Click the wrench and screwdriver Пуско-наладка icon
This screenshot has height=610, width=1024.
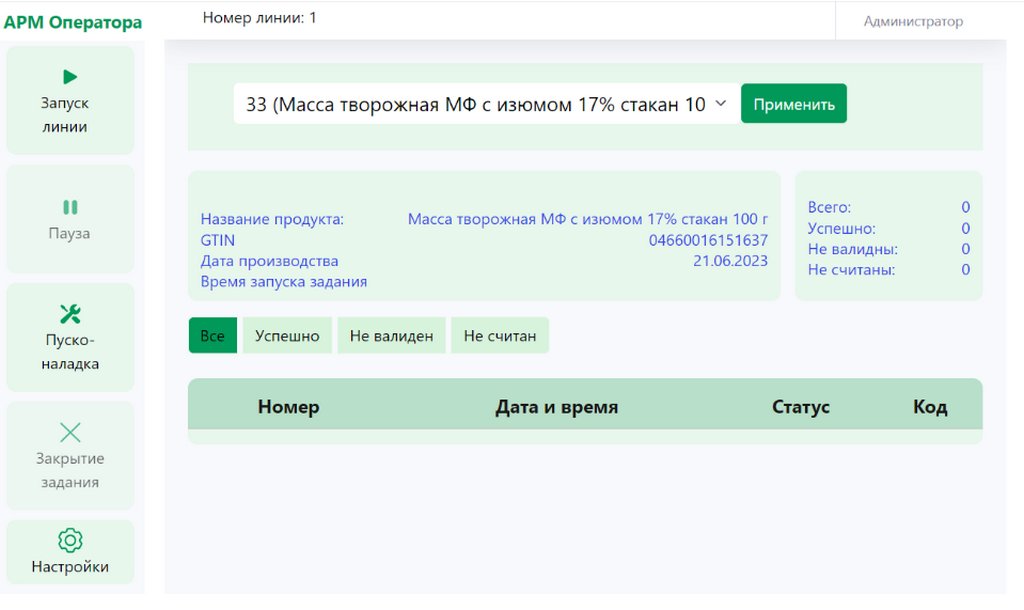coord(70,314)
